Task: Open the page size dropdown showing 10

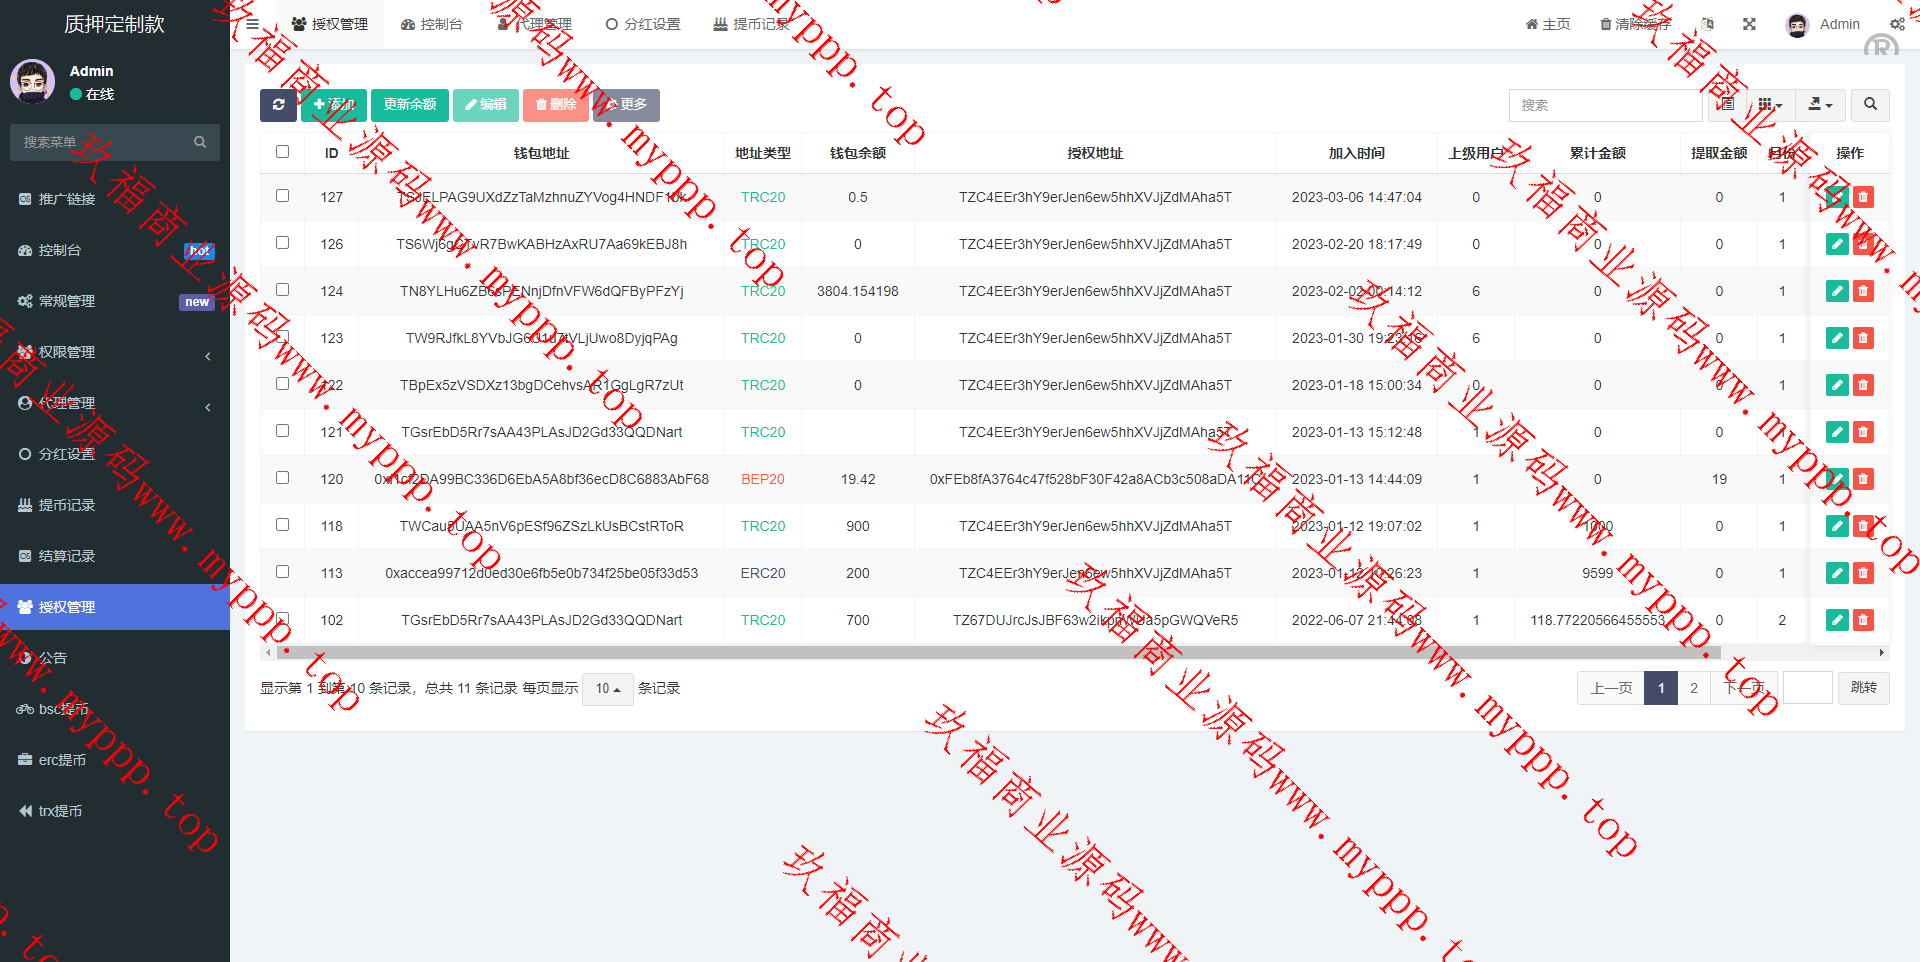Action: [607, 689]
